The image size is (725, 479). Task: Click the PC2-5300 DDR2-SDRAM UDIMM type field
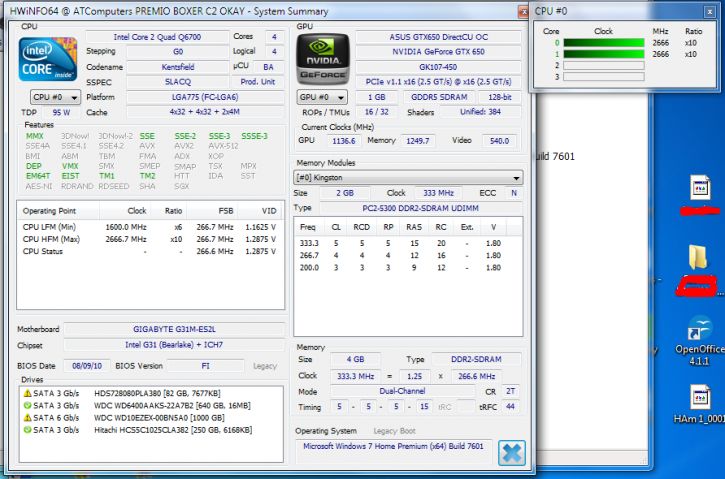(x=420, y=209)
